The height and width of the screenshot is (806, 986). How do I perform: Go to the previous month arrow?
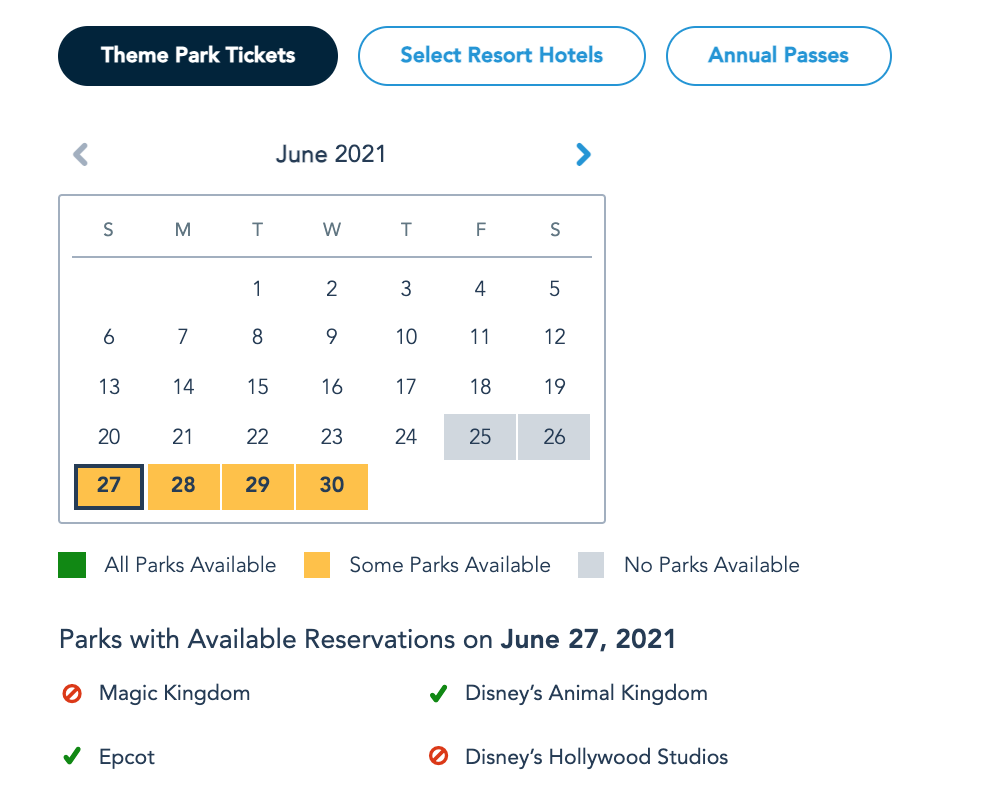click(x=81, y=154)
